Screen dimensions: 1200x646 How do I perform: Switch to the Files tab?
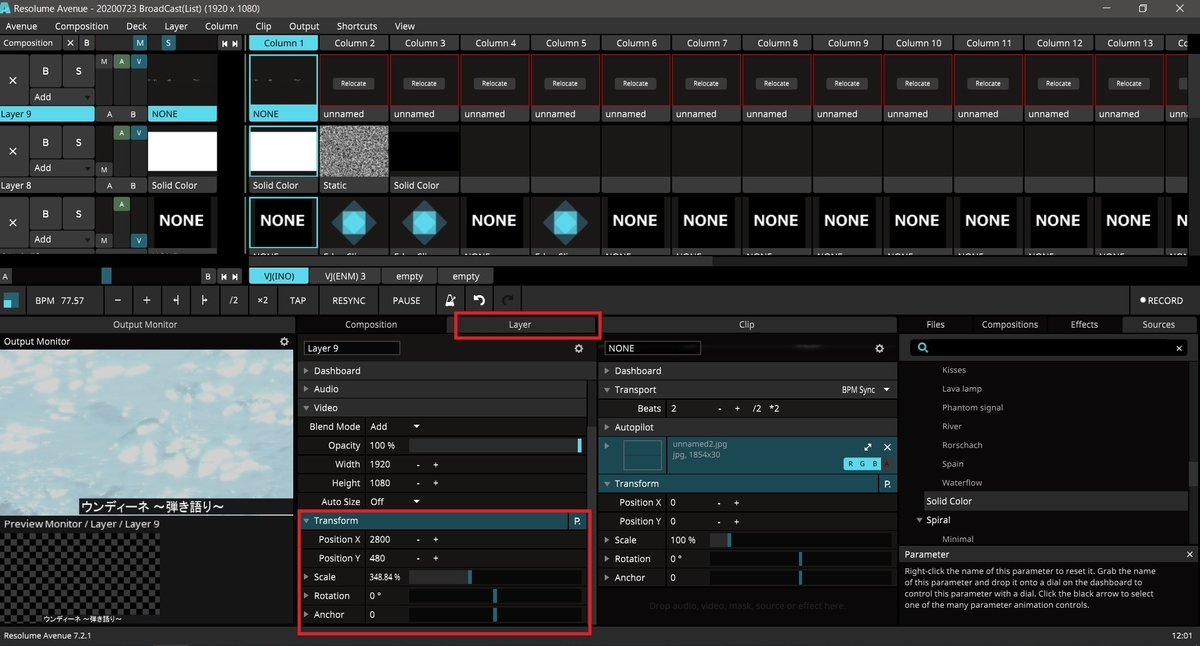click(x=935, y=324)
